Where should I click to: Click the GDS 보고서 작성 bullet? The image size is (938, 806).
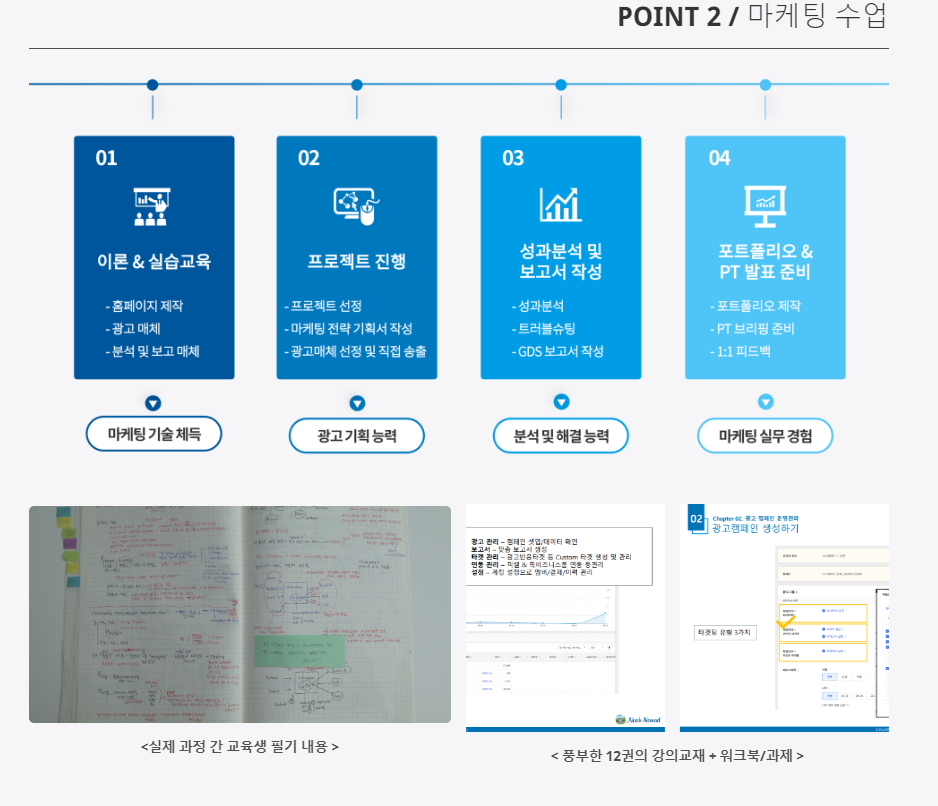(x=558, y=351)
